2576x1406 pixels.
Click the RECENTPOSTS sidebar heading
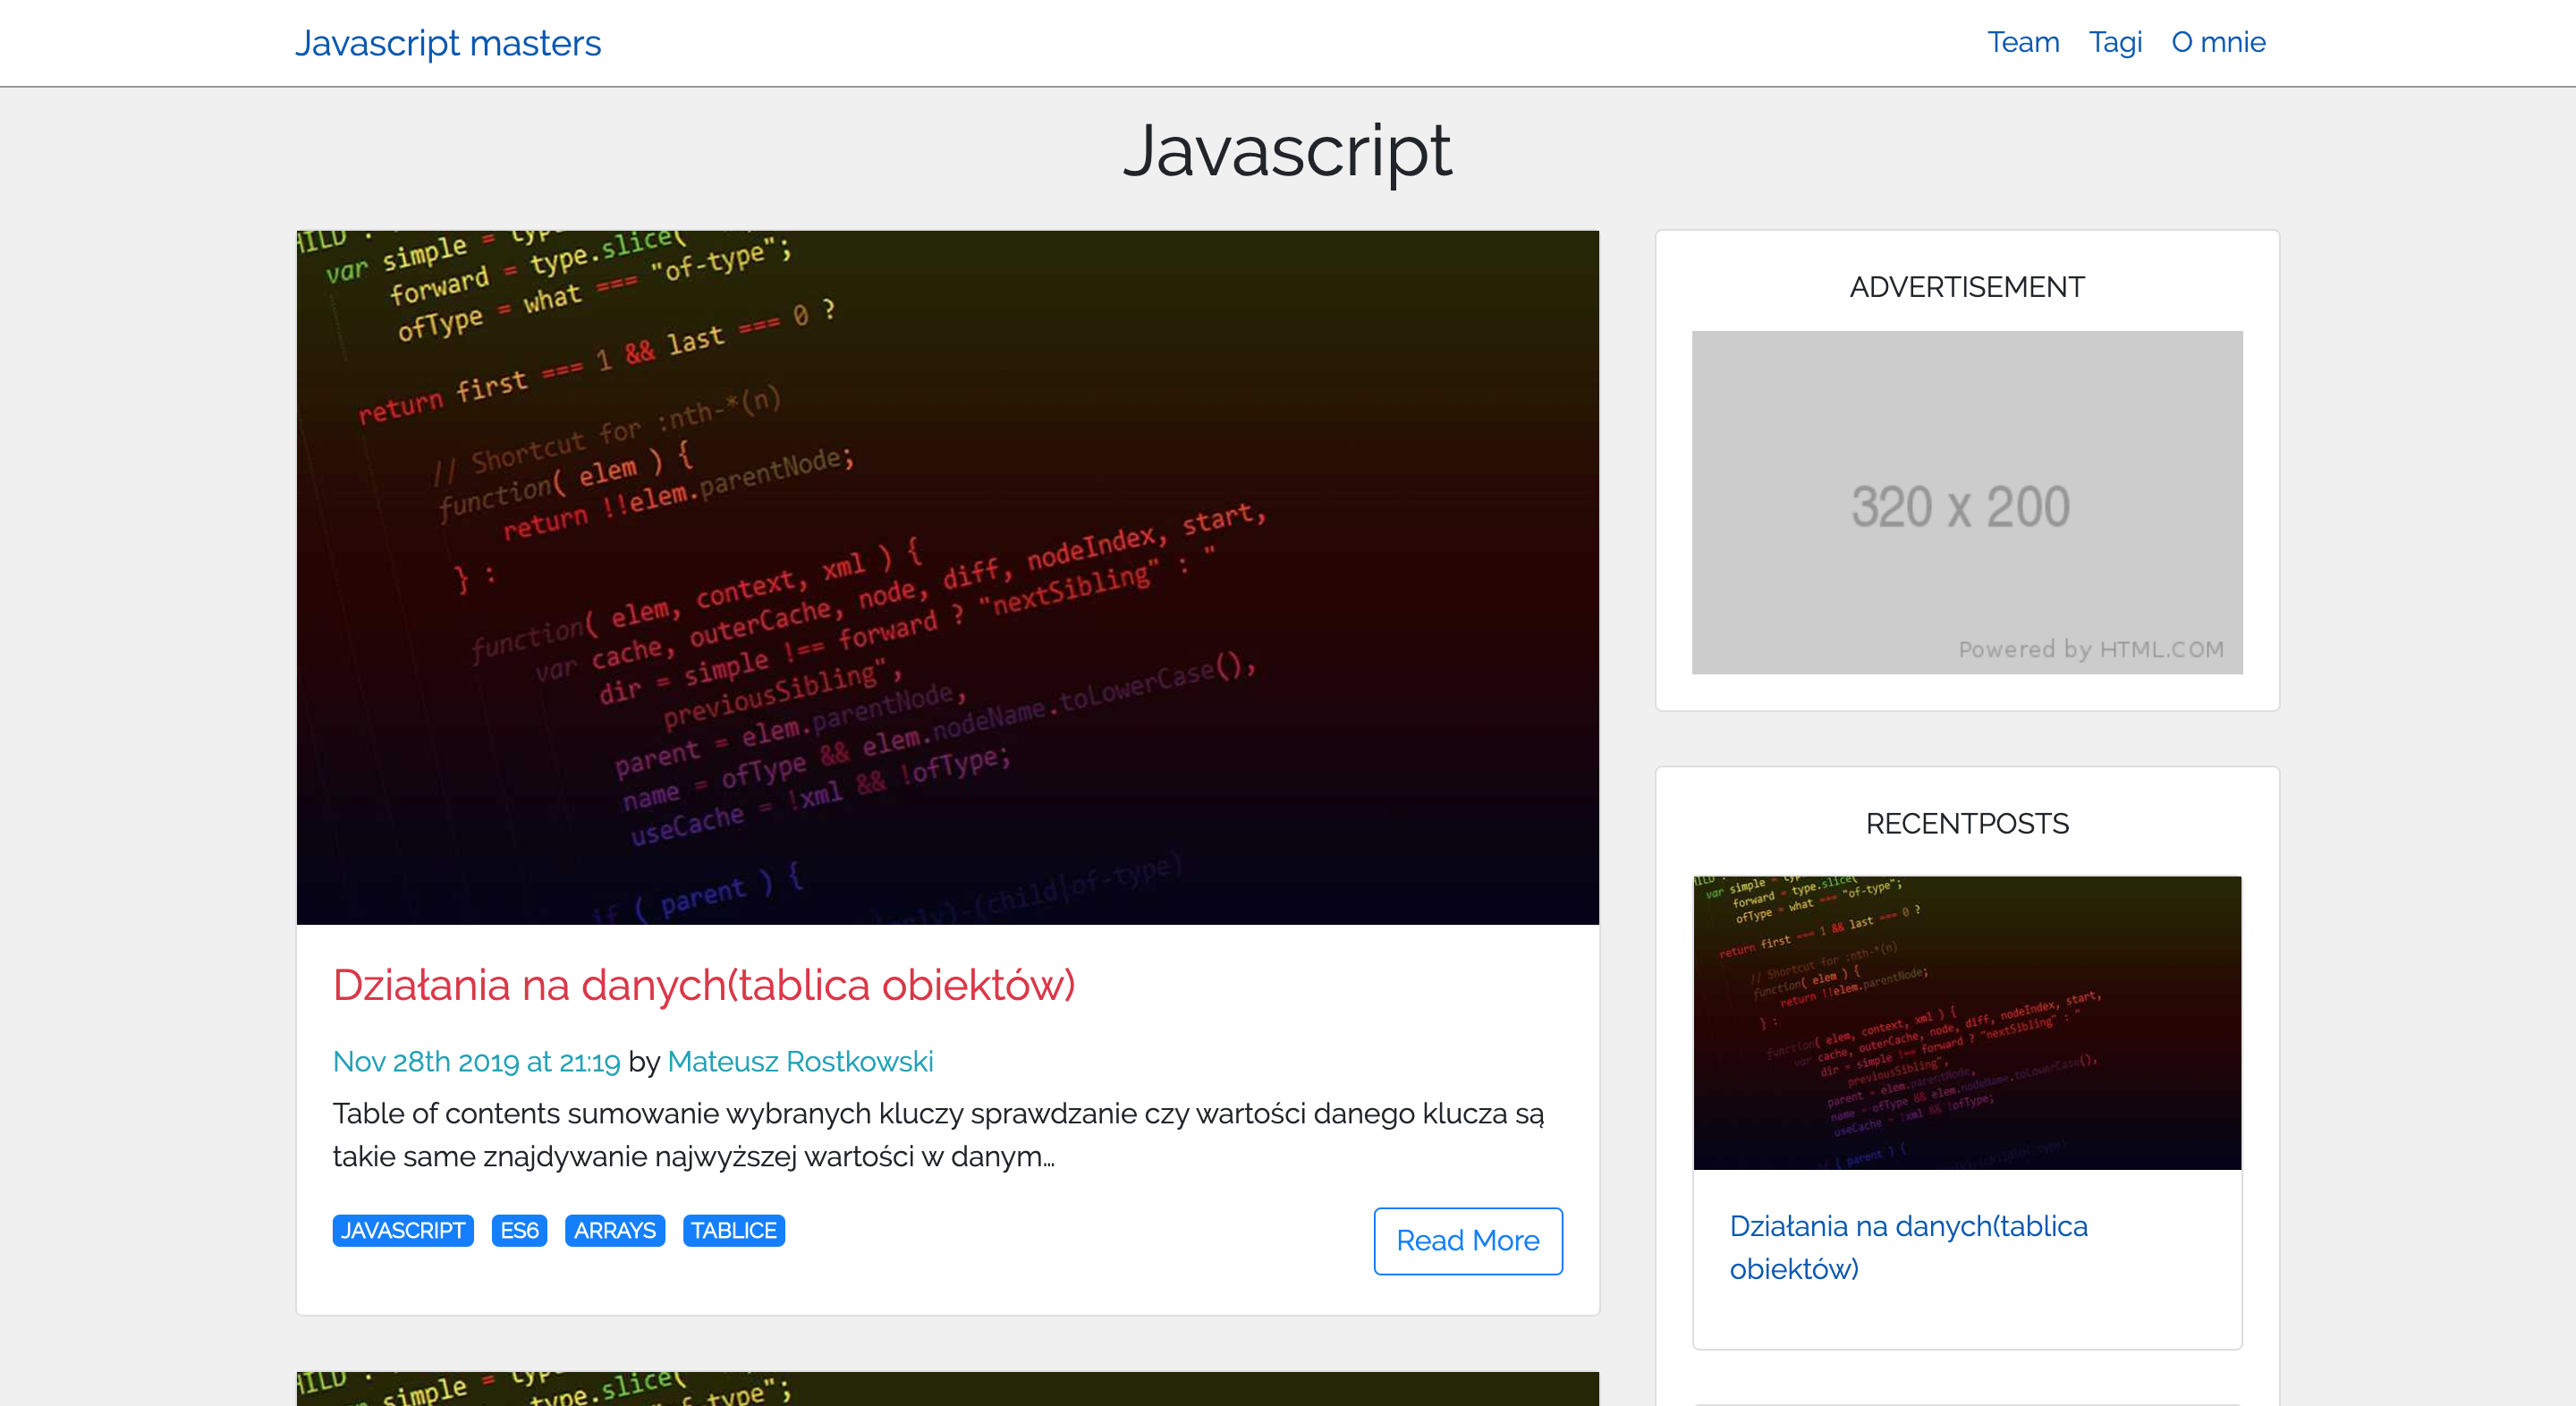(x=1966, y=823)
